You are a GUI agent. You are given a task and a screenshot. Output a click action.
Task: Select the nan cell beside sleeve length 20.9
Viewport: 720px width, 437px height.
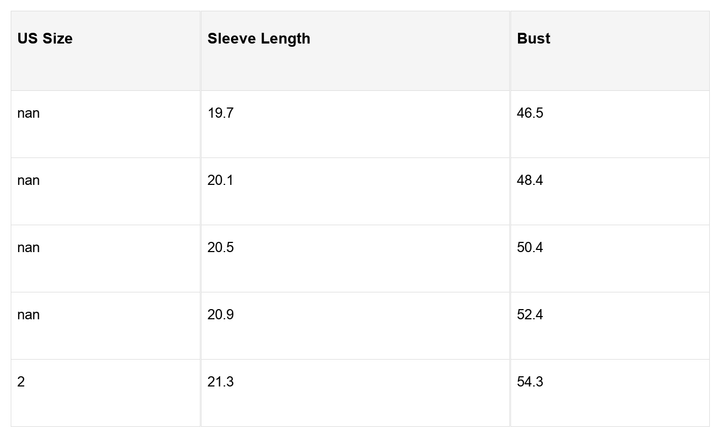29,315
